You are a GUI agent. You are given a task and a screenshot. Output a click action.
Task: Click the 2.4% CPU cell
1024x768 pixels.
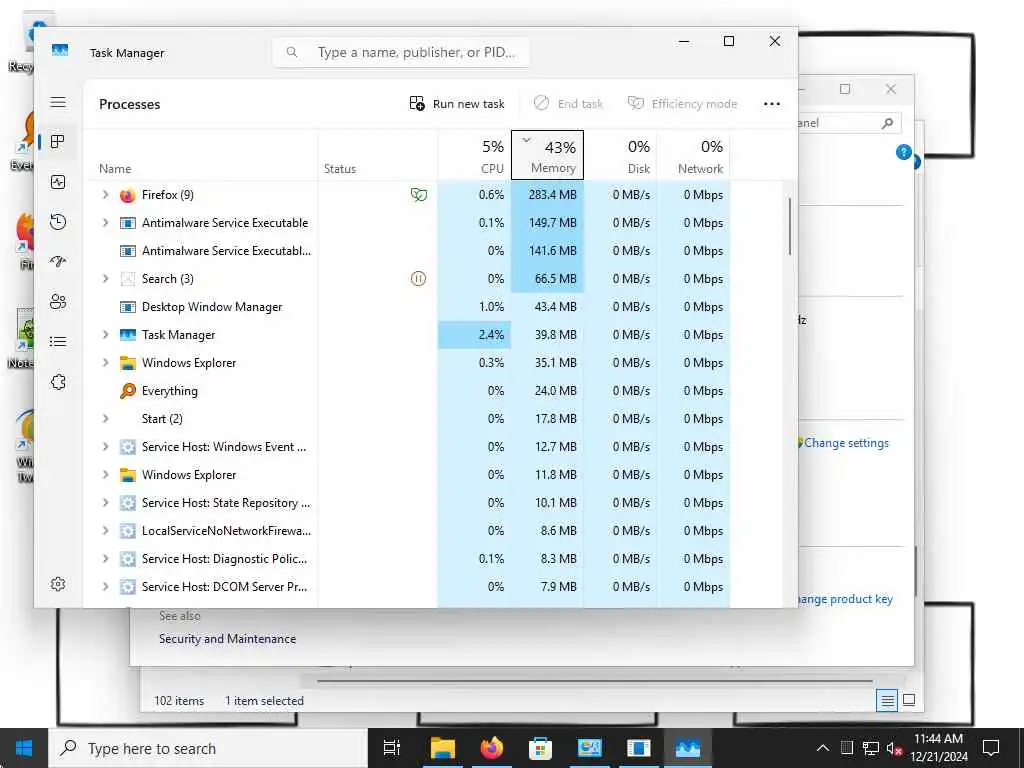click(x=474, y=334)
